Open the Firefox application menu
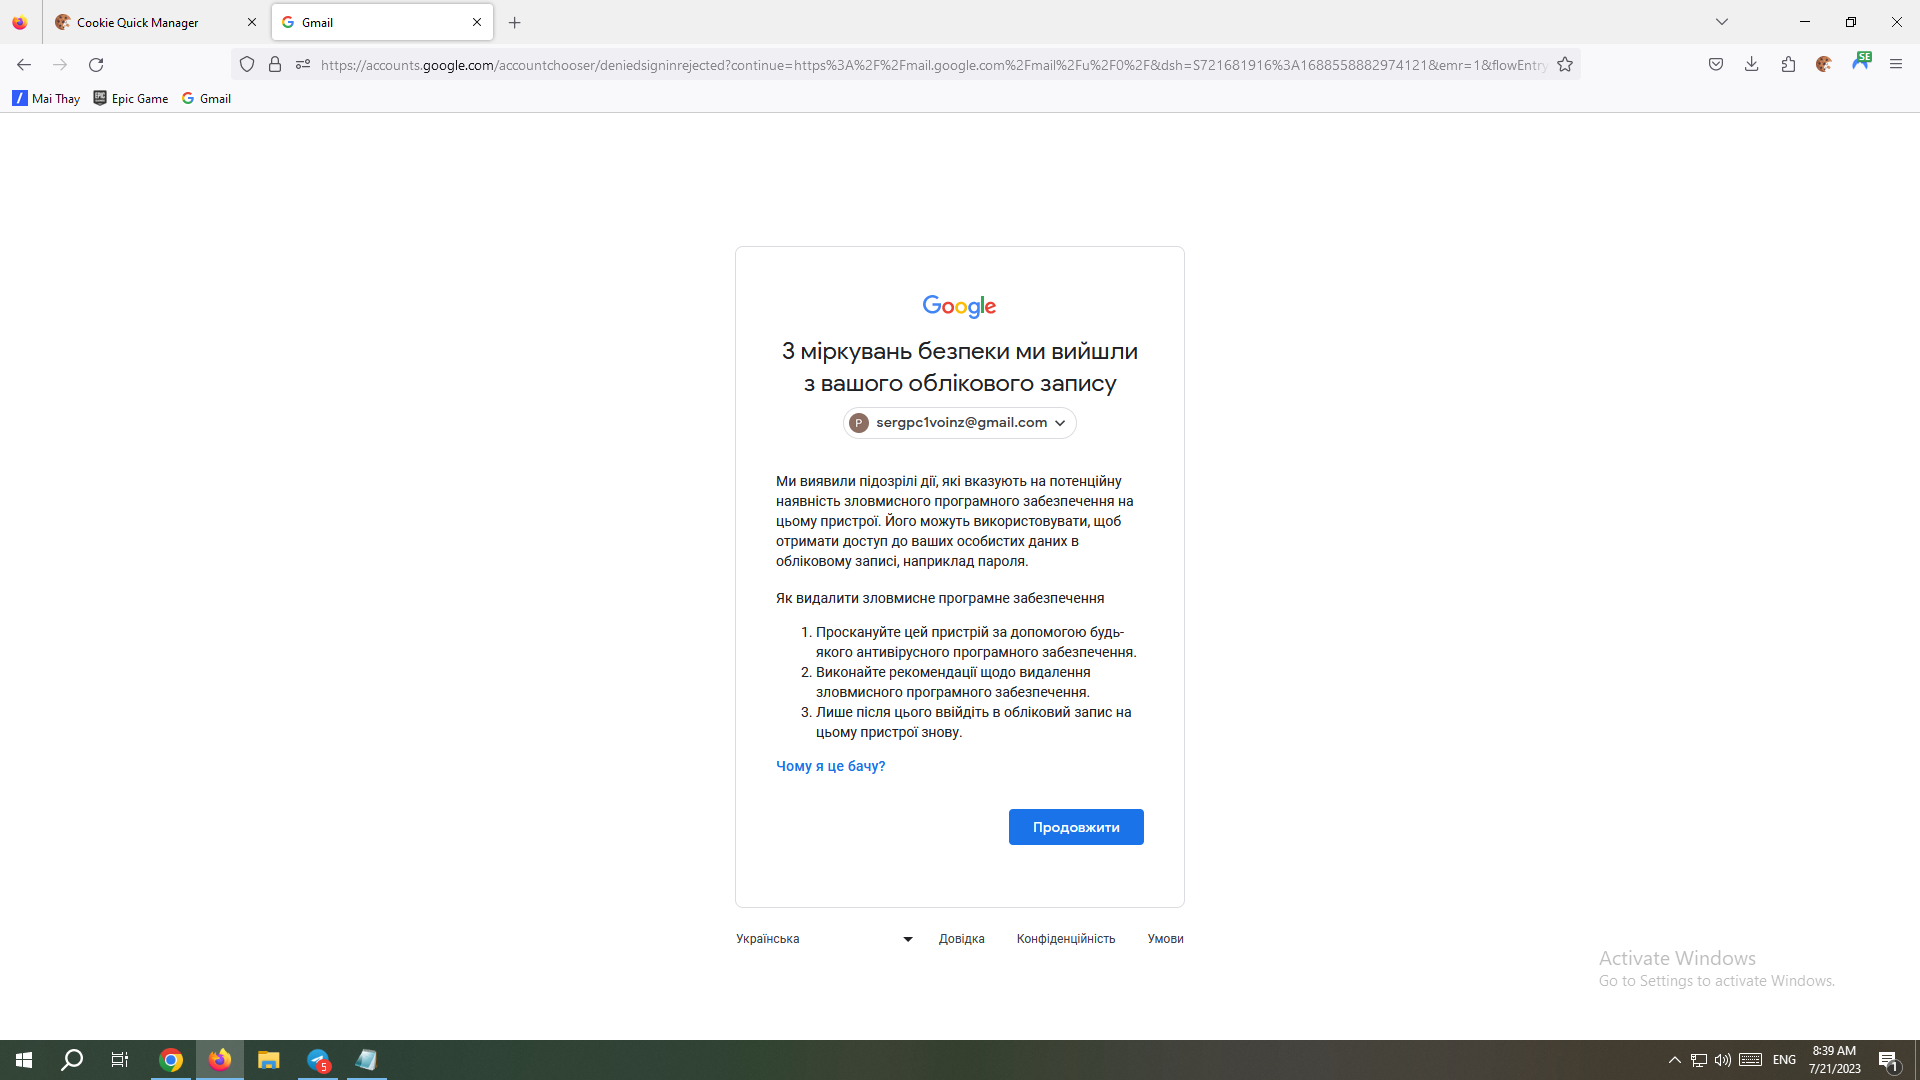The image size is (1920, 1080). pyautogui.click(x=1896, y=65)
